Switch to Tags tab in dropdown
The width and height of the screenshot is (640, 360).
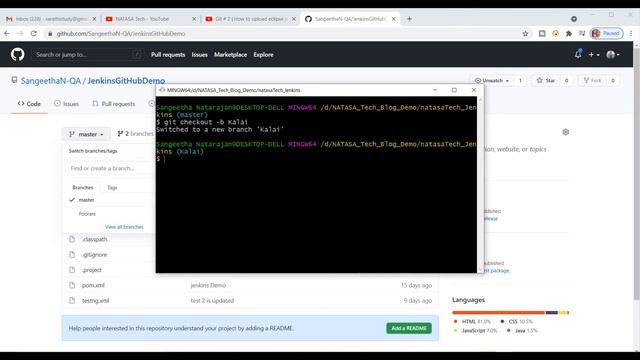point(112,187)
